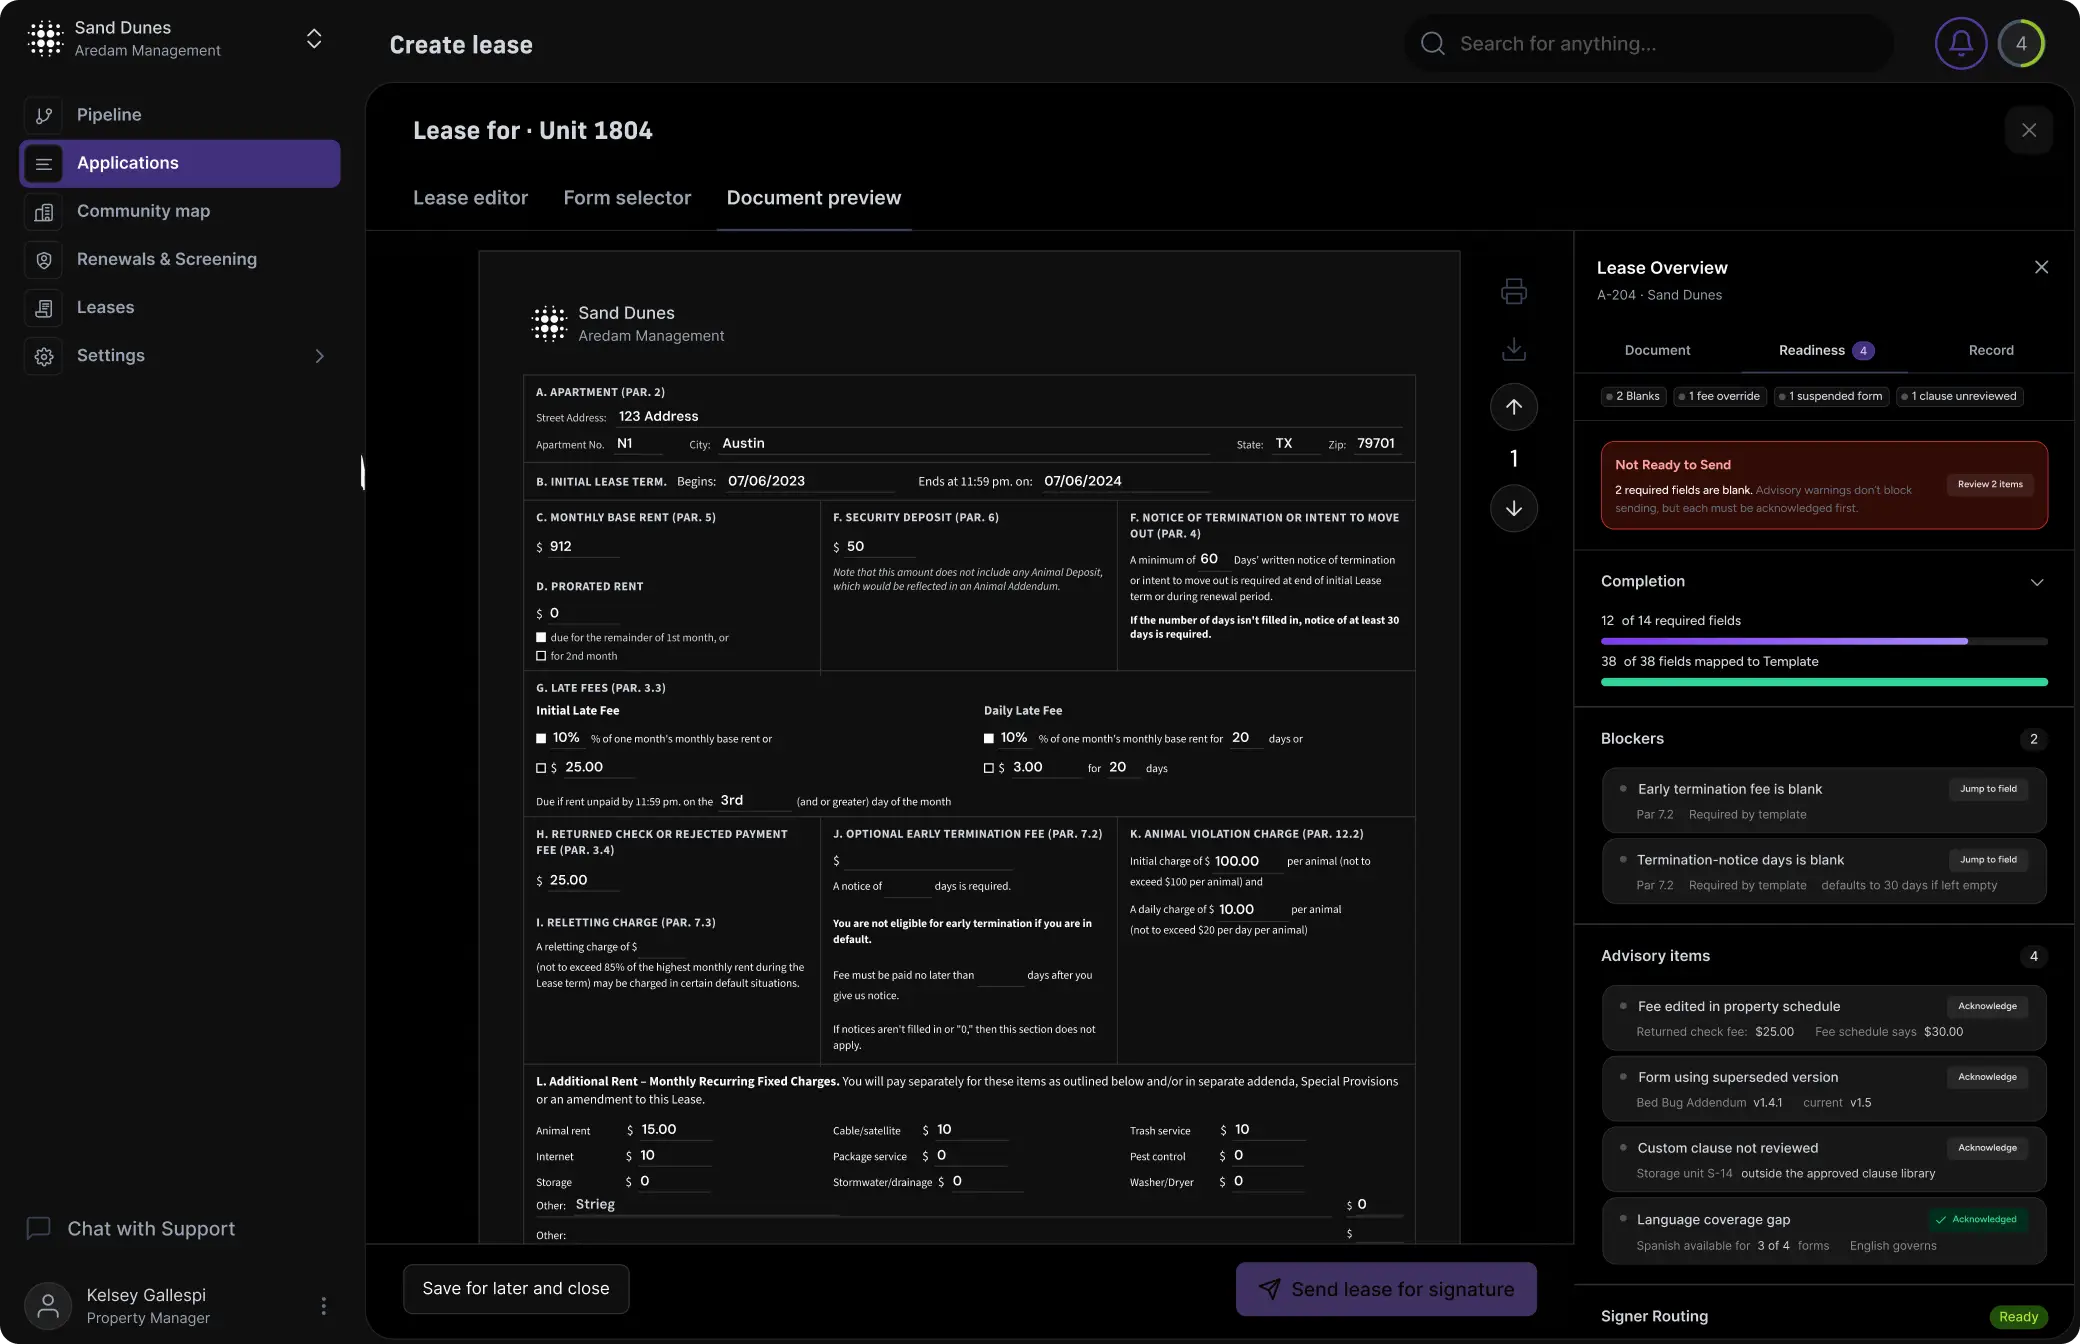Click Acknowledged on Language coverage gap

coord(1977,1220)
